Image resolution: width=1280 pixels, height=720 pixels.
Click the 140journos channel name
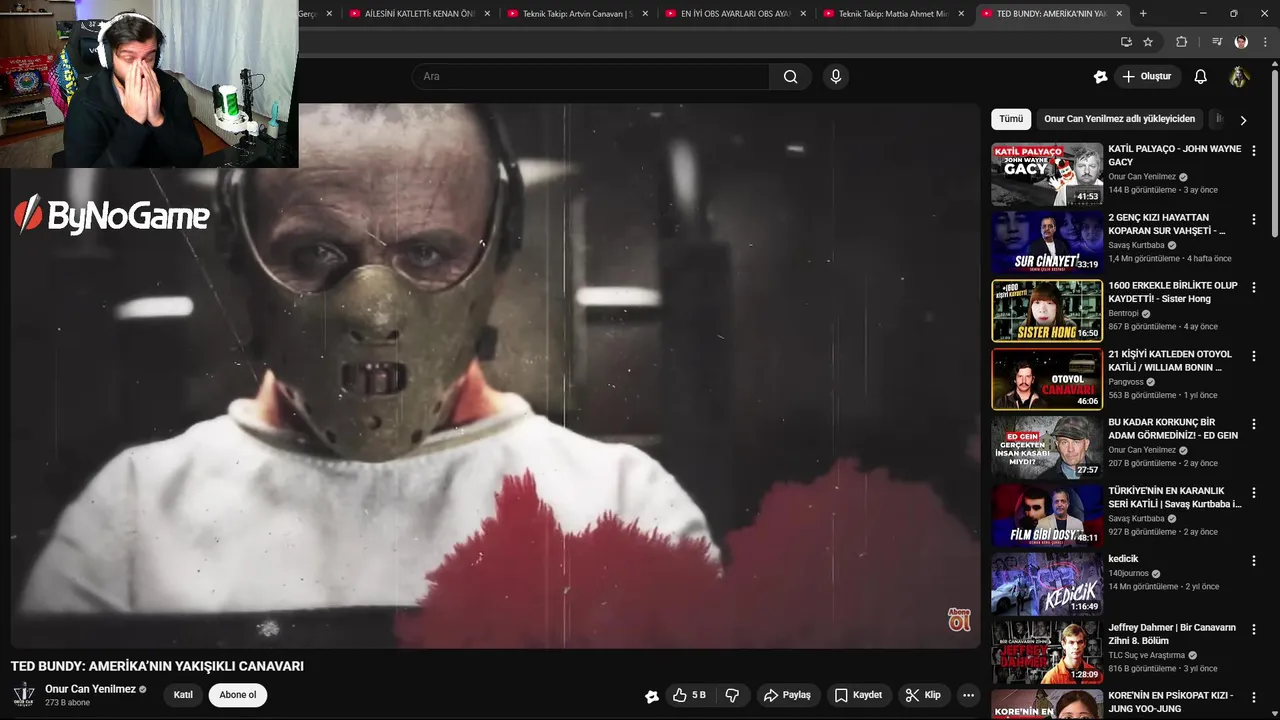(x=1129, y=574)
